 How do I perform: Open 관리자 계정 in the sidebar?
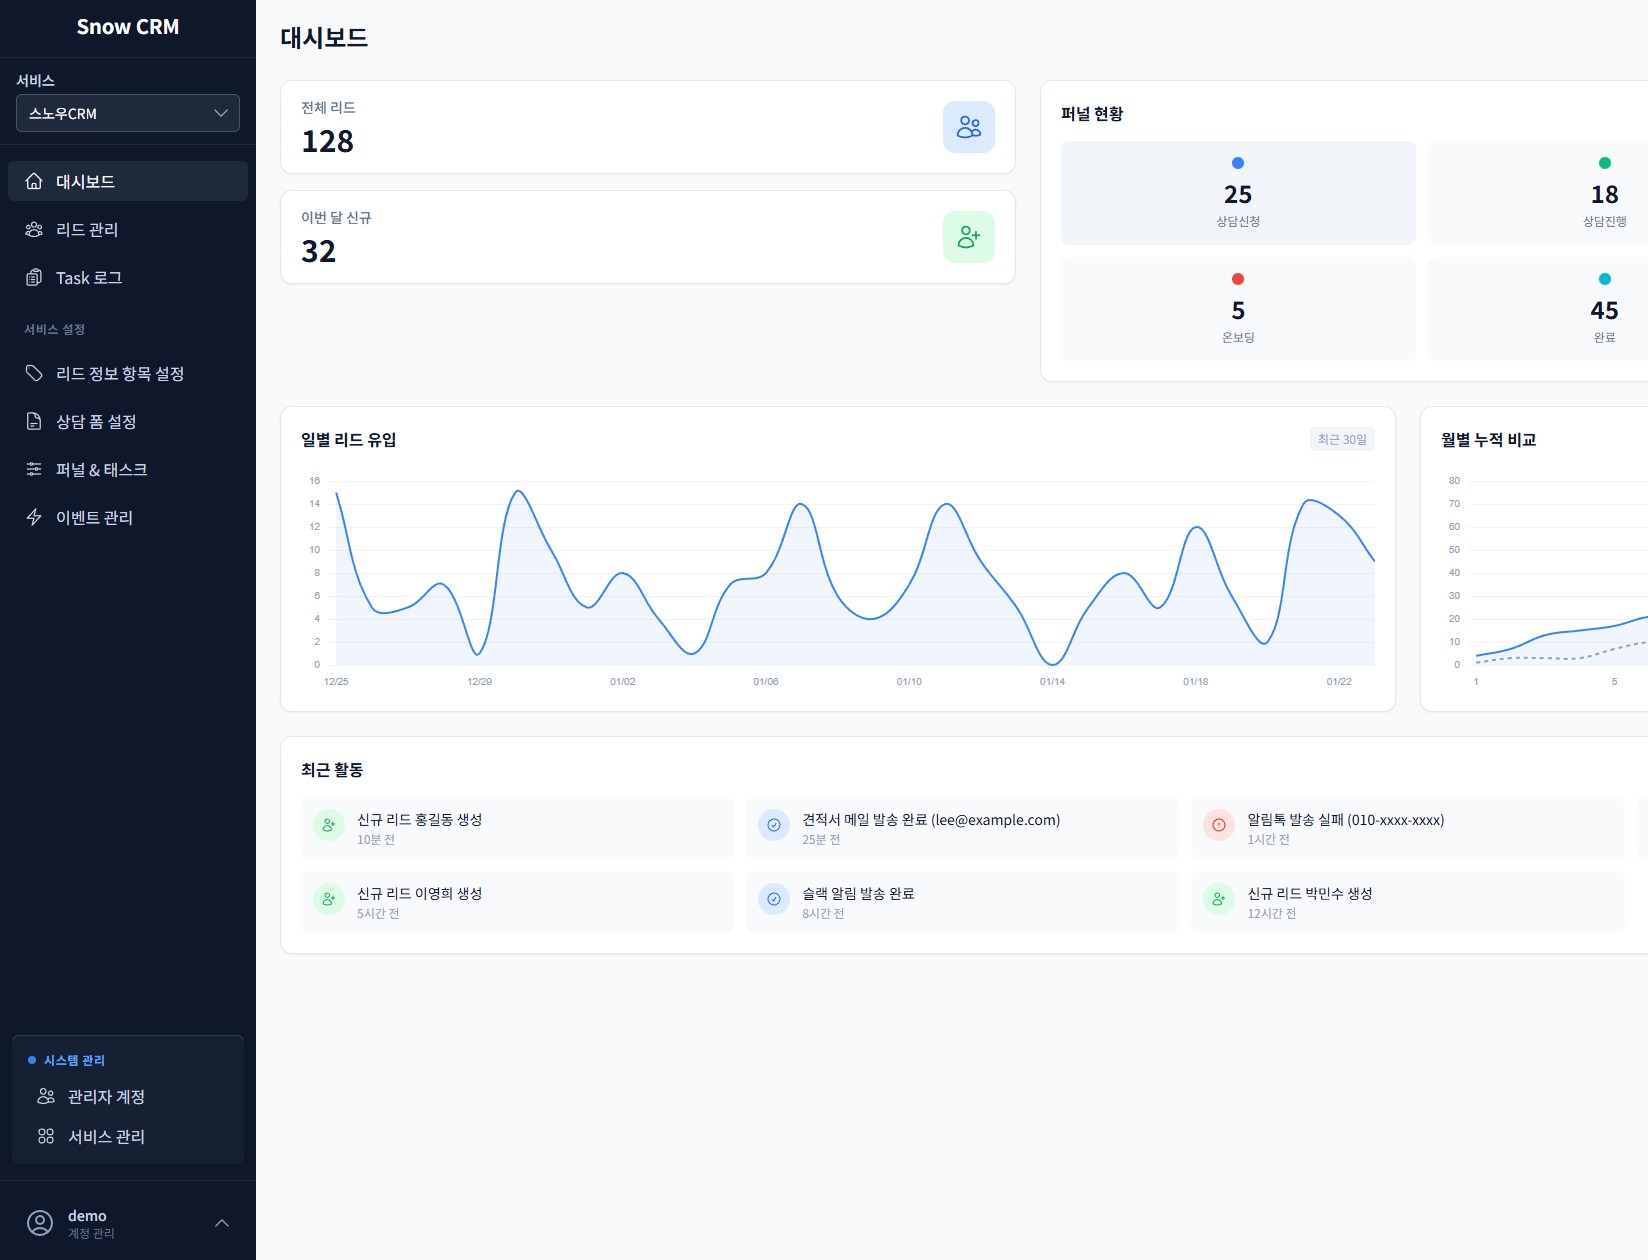[106, 1097]
